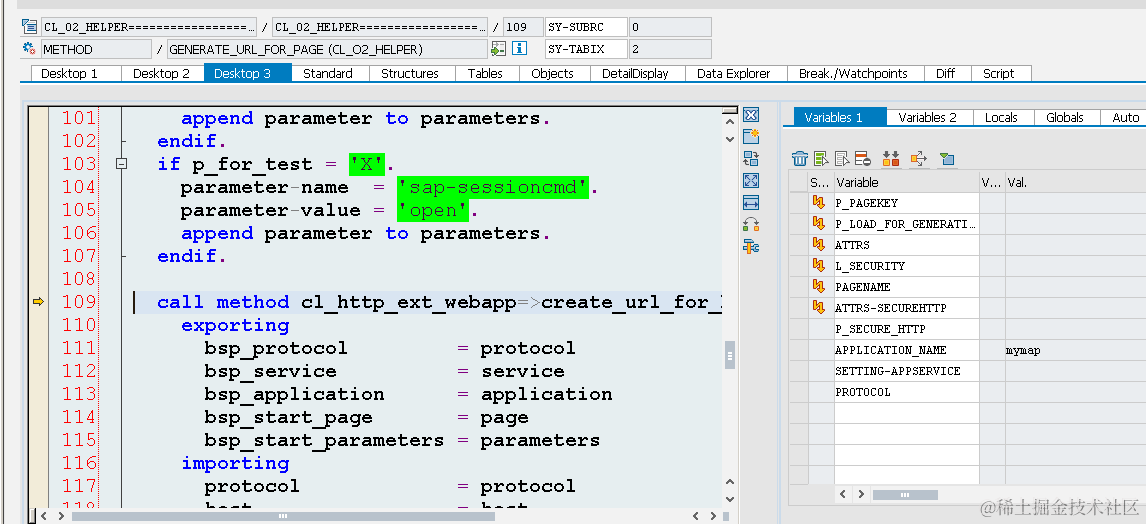Click the editor horizontal scrollbar thumb
This screenshot has height=524, width=1146.
click(283, 516)
